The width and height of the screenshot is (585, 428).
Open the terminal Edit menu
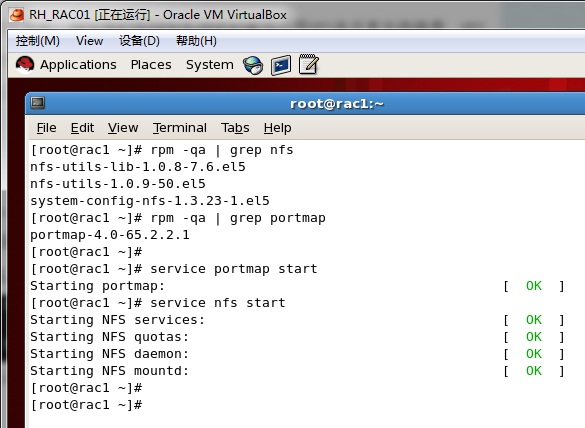82,128
